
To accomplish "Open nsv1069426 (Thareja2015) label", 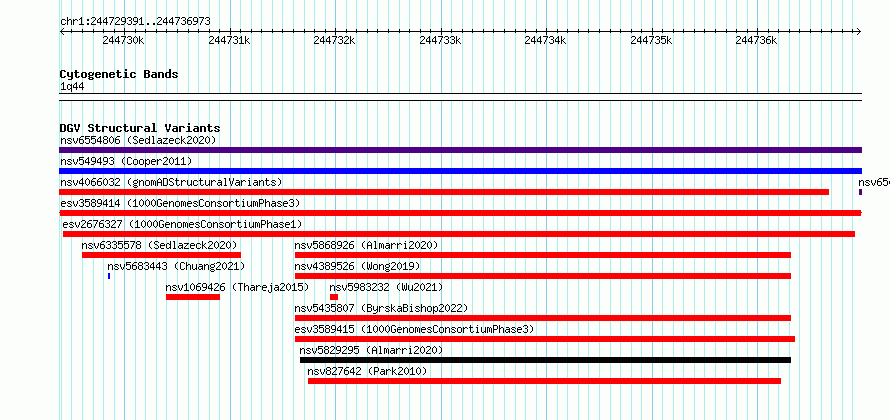I will (237, 287).
